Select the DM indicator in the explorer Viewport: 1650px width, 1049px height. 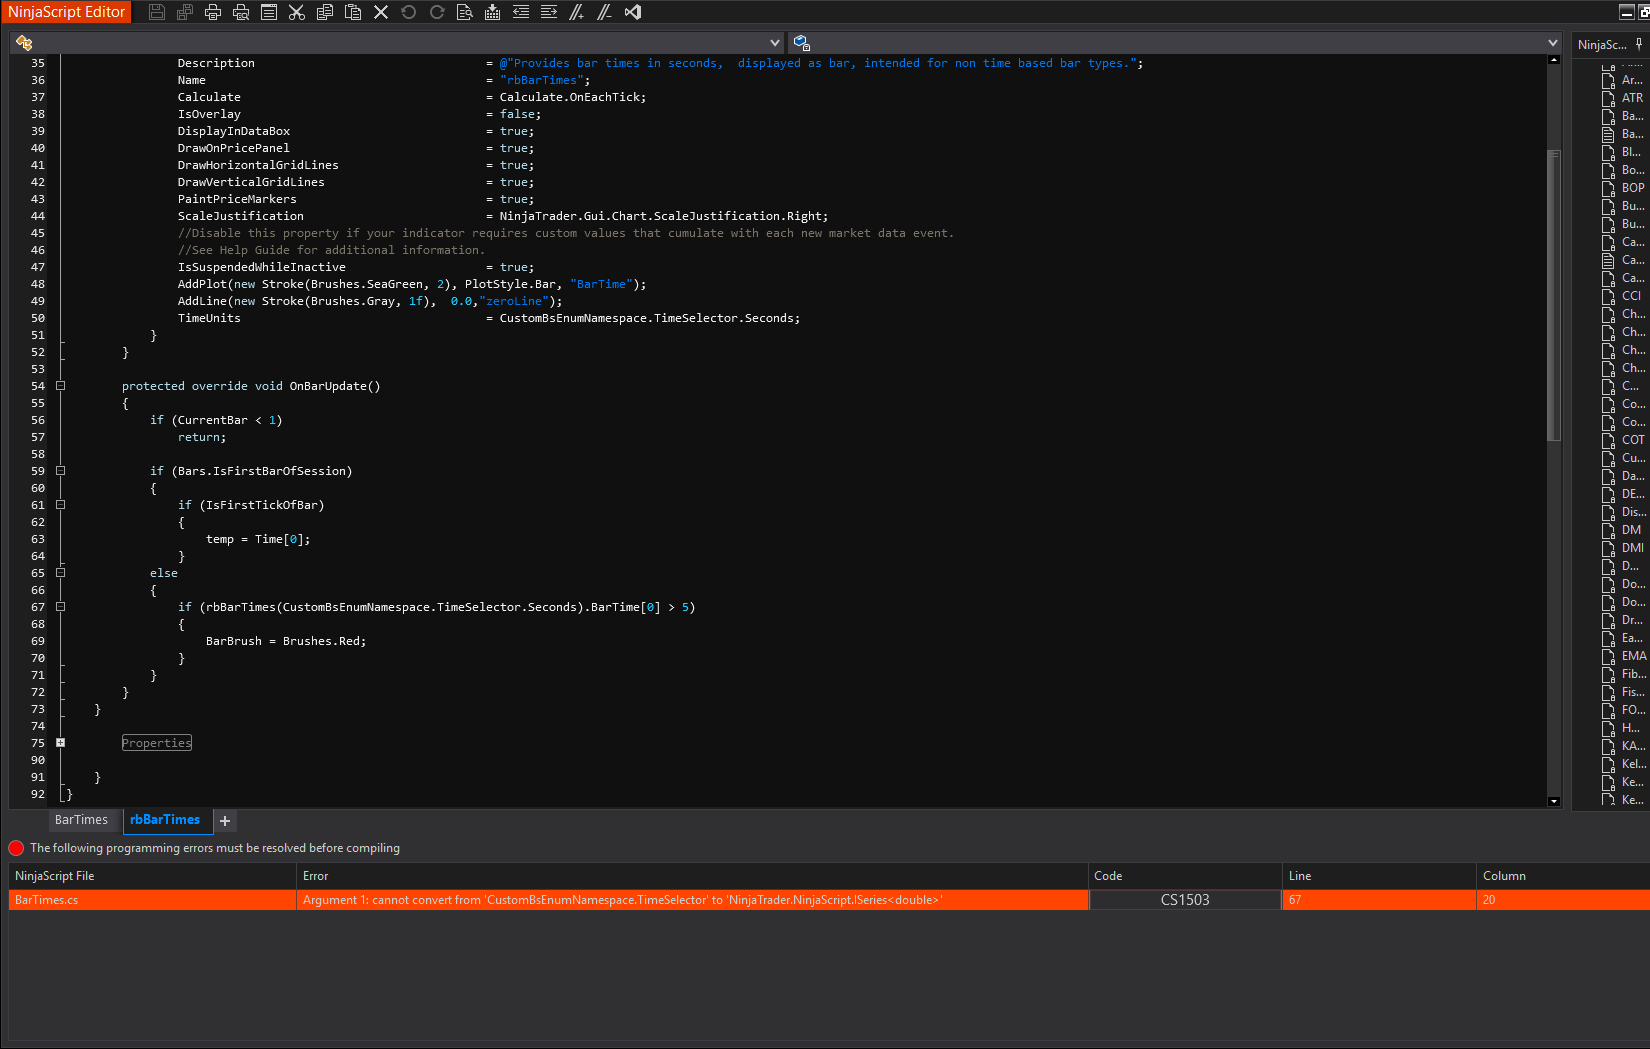pos(1631,530)
